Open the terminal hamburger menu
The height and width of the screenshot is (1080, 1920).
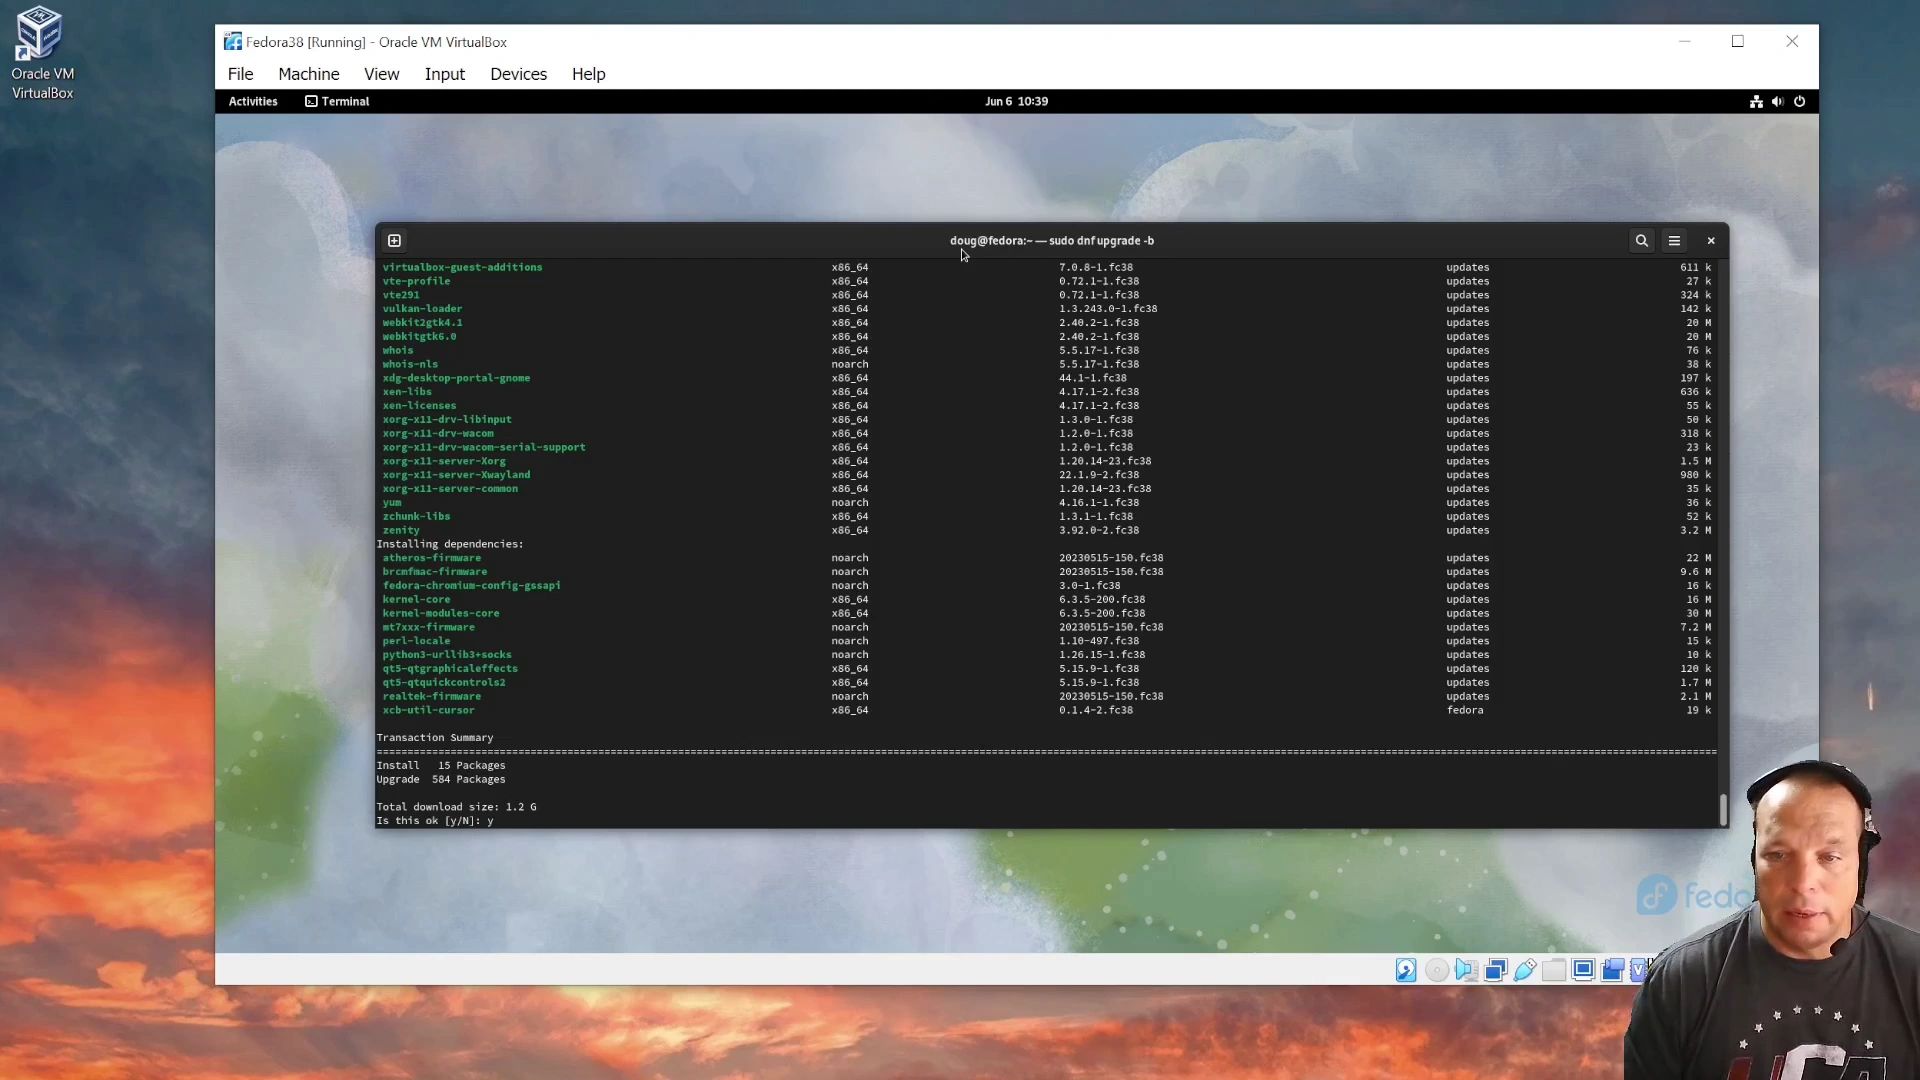pyautogui.click(x=1674, y=241)
